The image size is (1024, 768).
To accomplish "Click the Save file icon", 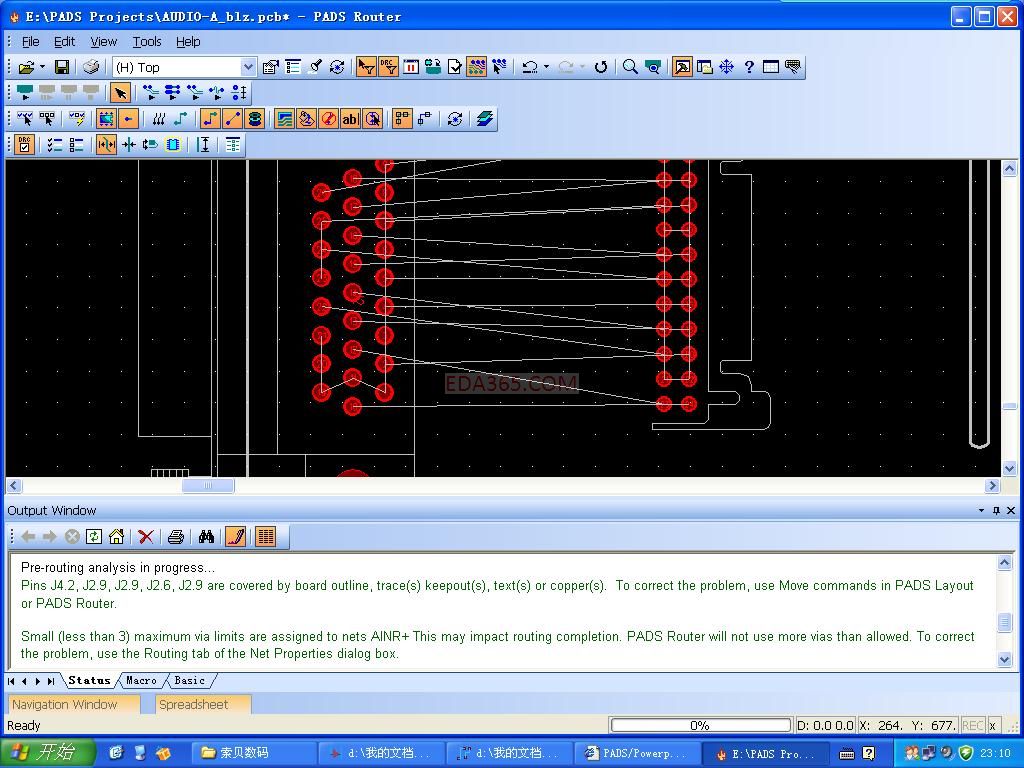I will (61, 67).
